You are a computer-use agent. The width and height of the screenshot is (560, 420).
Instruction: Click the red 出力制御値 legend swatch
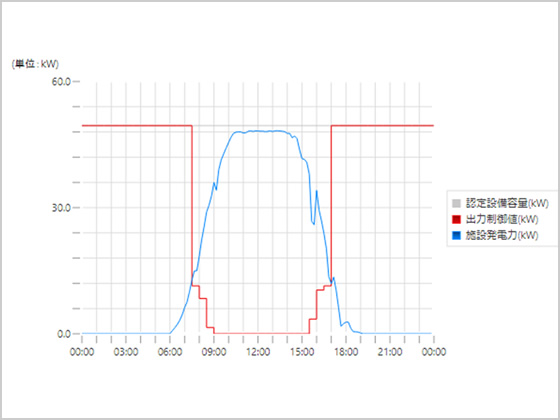[x=456, y=219]
